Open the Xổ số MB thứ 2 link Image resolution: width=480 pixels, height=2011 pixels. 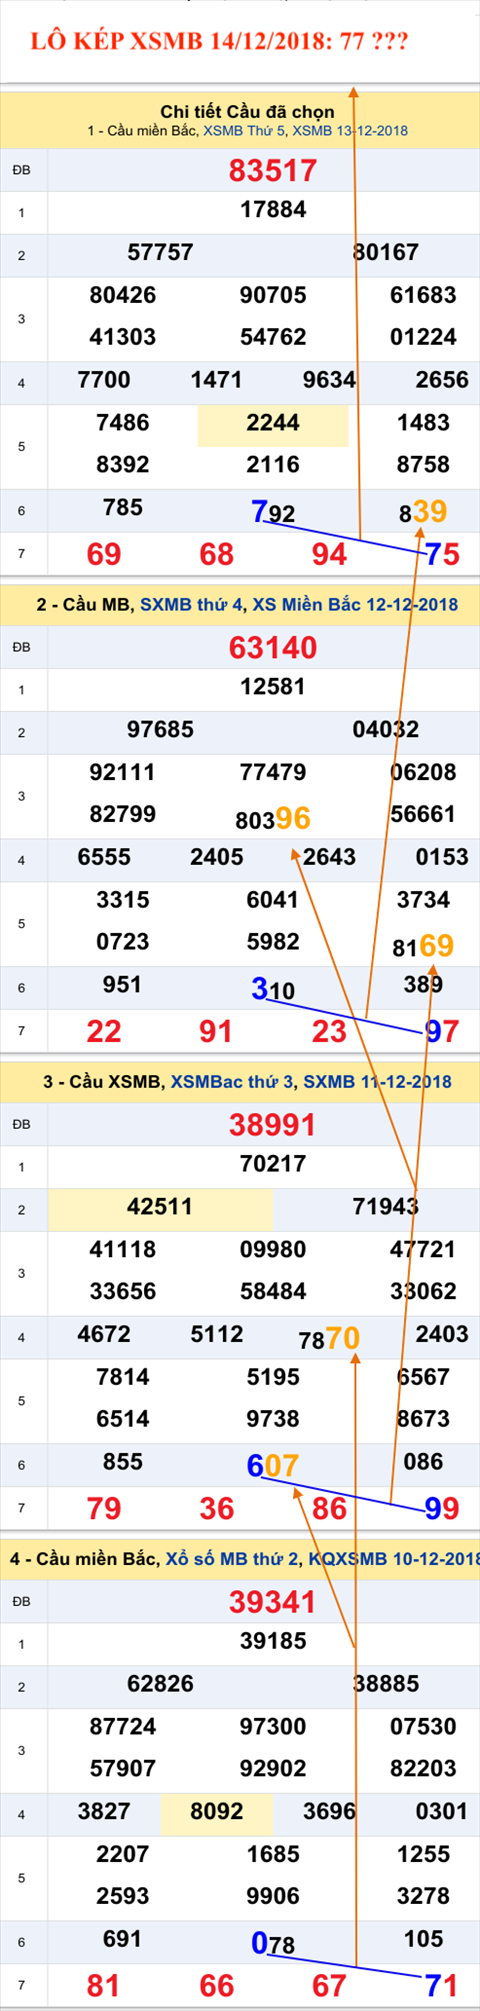pyautogui.click(x=232, y=1559)
